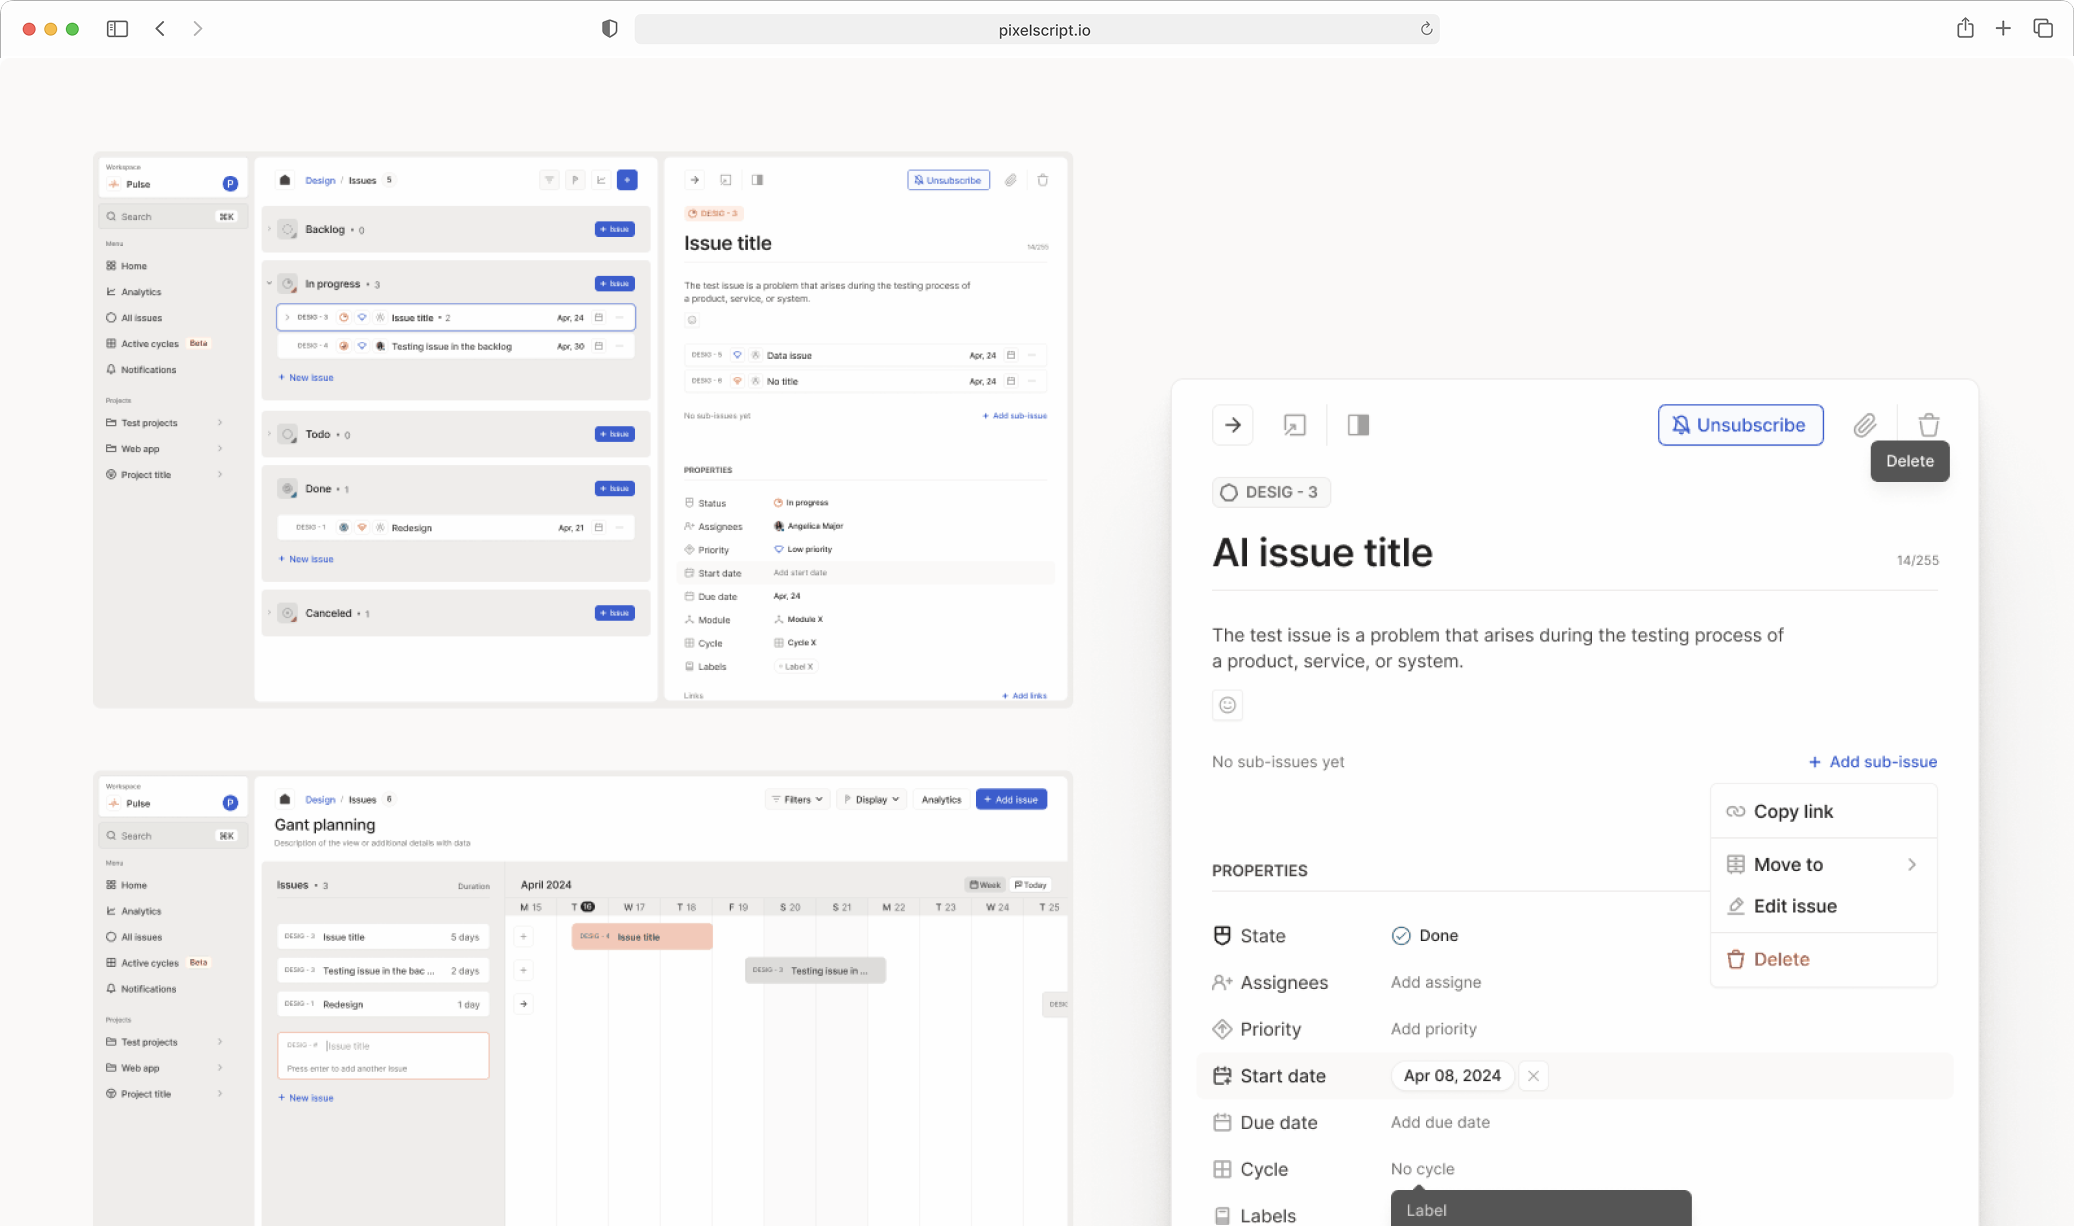
Task: Toggle the Safari sidebar
Action: (117, 29)
